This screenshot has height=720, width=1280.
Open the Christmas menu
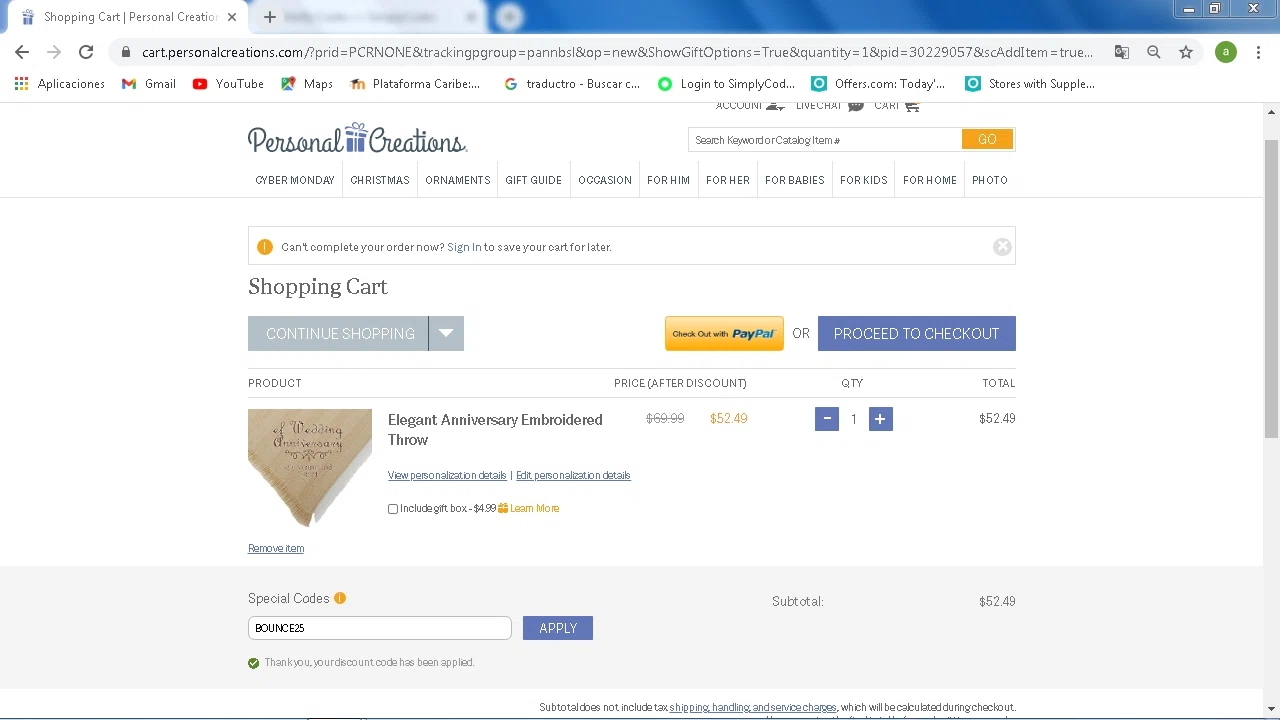[380, 180]
